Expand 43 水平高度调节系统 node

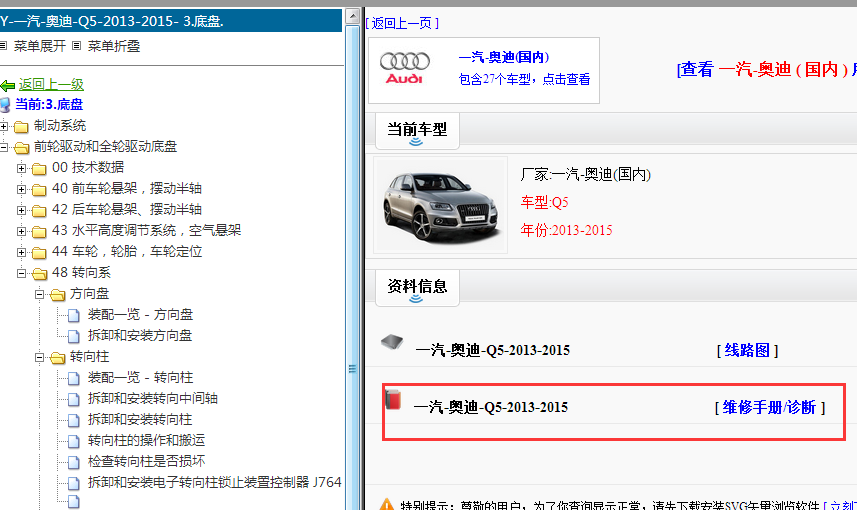(21, 231)
